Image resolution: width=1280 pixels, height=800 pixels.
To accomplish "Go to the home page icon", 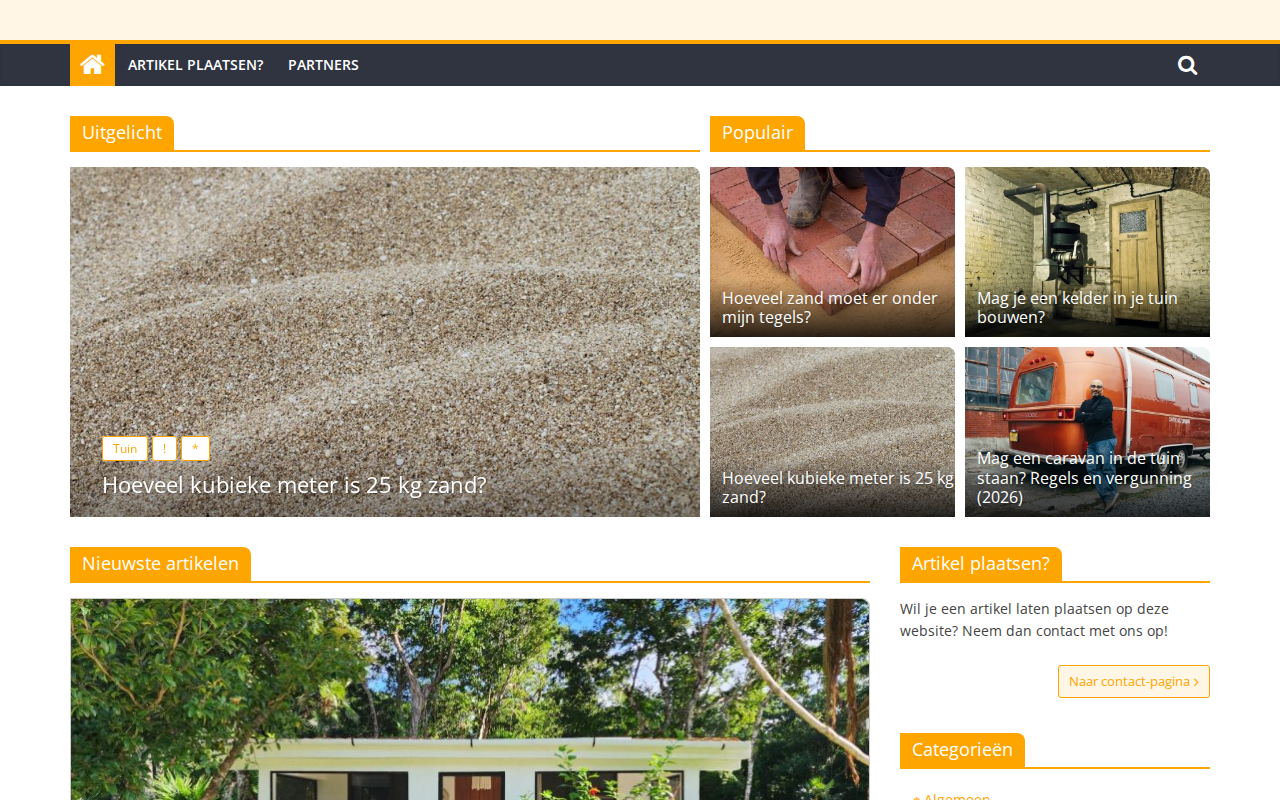I will click(92, 65).
